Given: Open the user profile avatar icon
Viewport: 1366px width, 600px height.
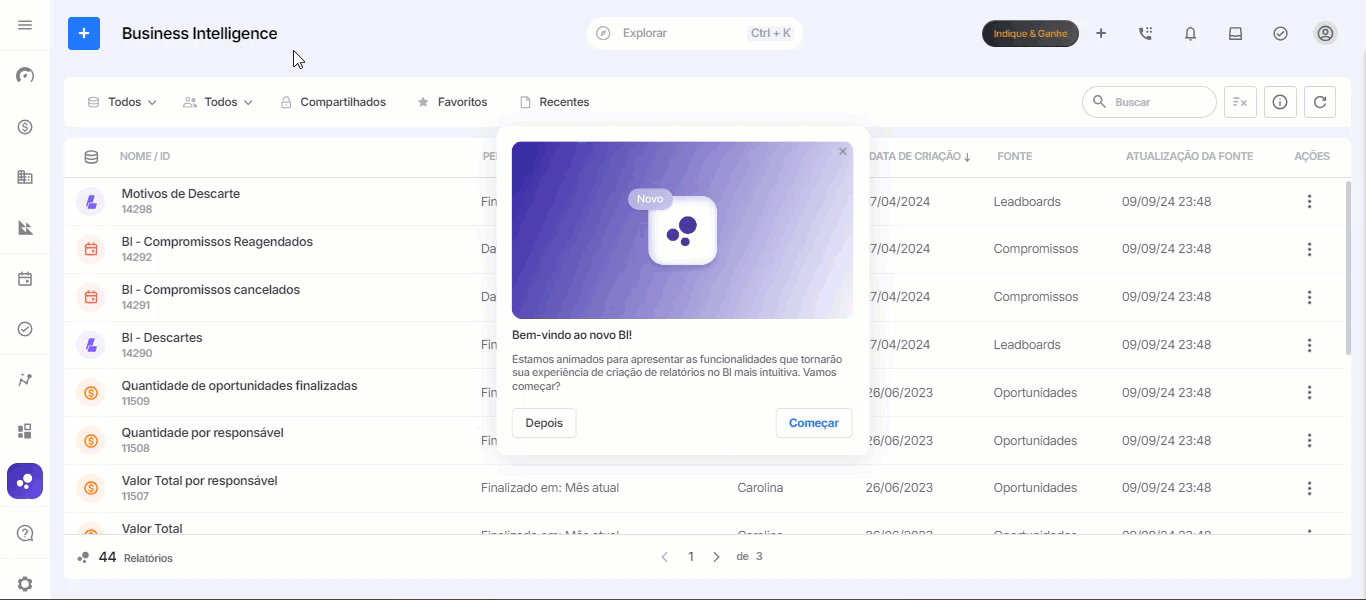Looking at the screenshot, I should pyautogui.click(x=1325, y=33).
